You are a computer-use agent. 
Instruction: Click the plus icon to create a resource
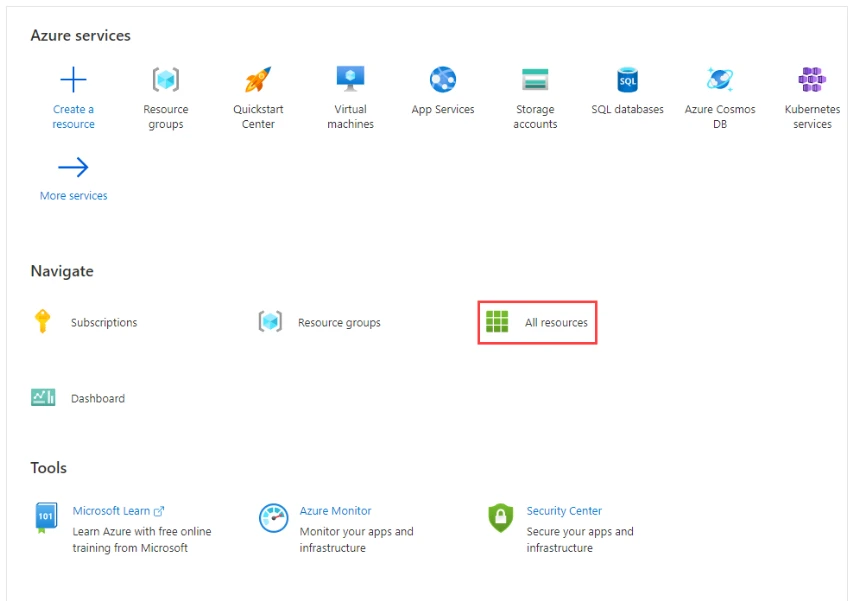tap(73, 80)
